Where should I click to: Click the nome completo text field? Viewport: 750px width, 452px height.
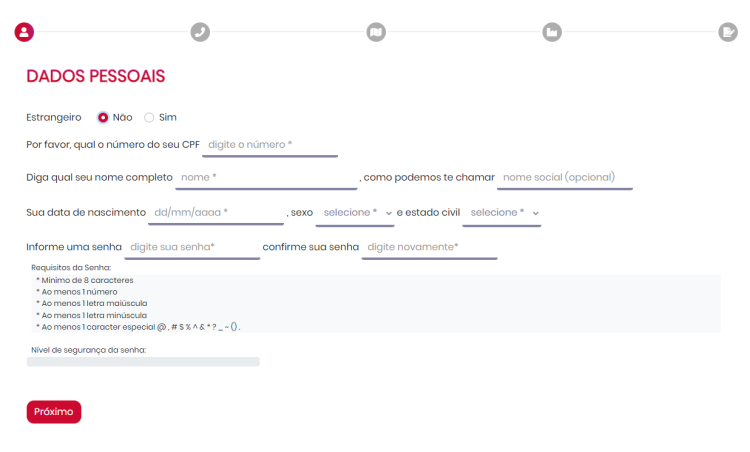point(266,178)
